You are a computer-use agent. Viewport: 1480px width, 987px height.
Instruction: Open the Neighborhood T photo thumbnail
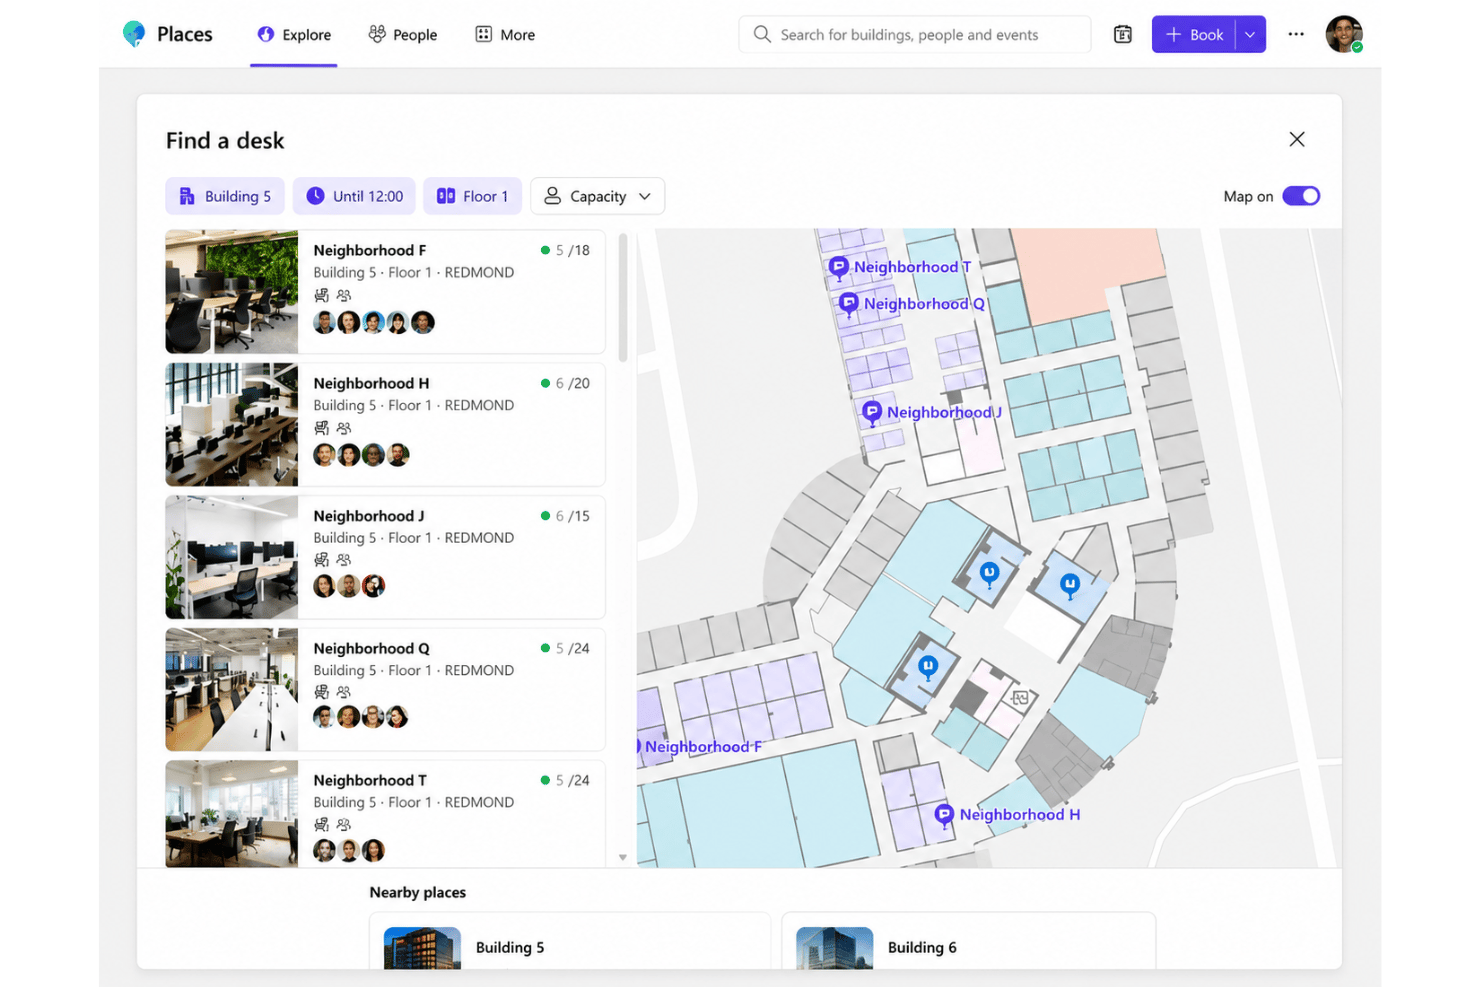tap(232, 814)
